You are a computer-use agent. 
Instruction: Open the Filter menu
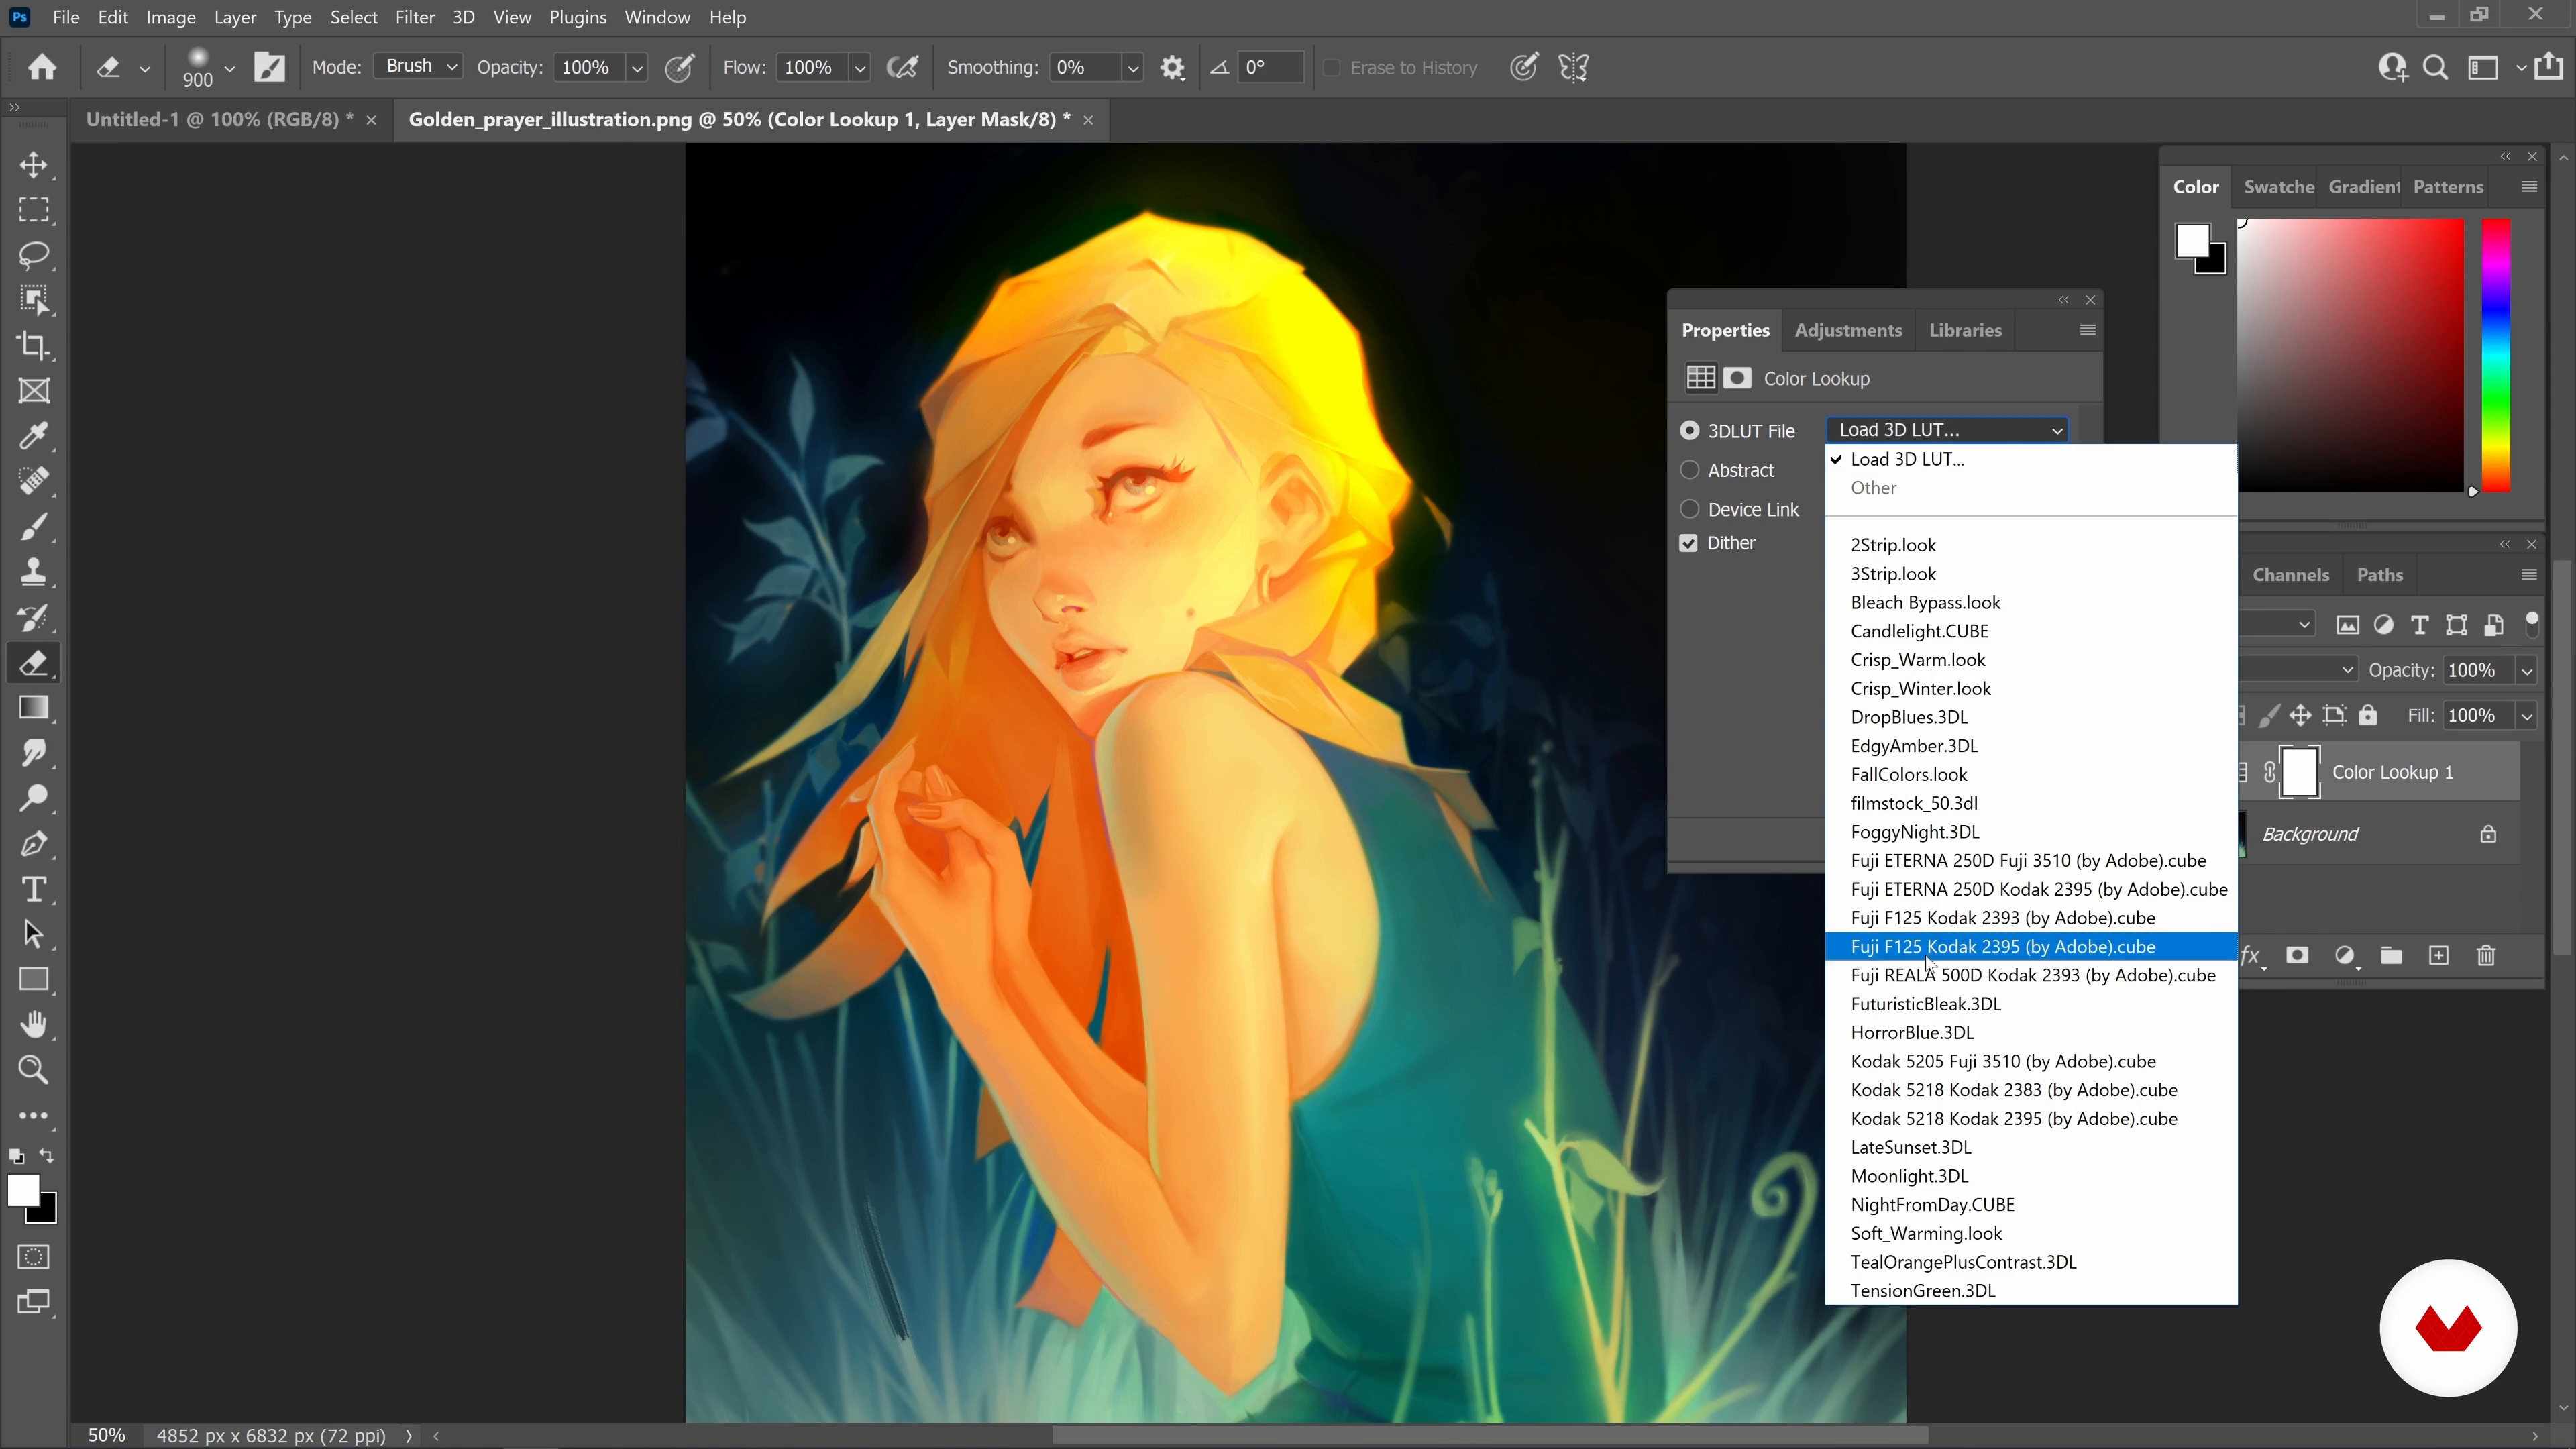414,17
